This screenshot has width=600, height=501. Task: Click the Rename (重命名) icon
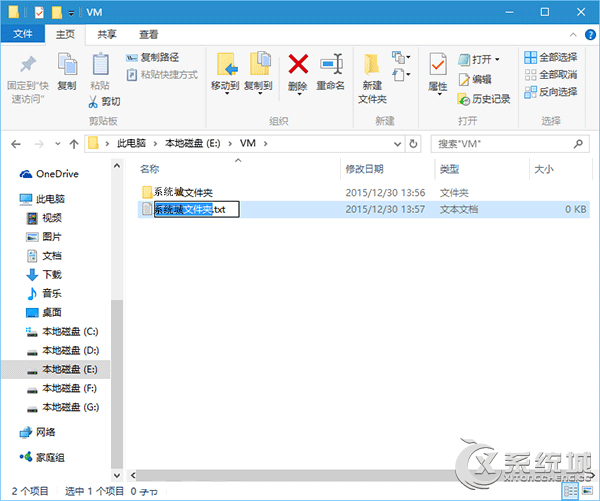point(331,64)
